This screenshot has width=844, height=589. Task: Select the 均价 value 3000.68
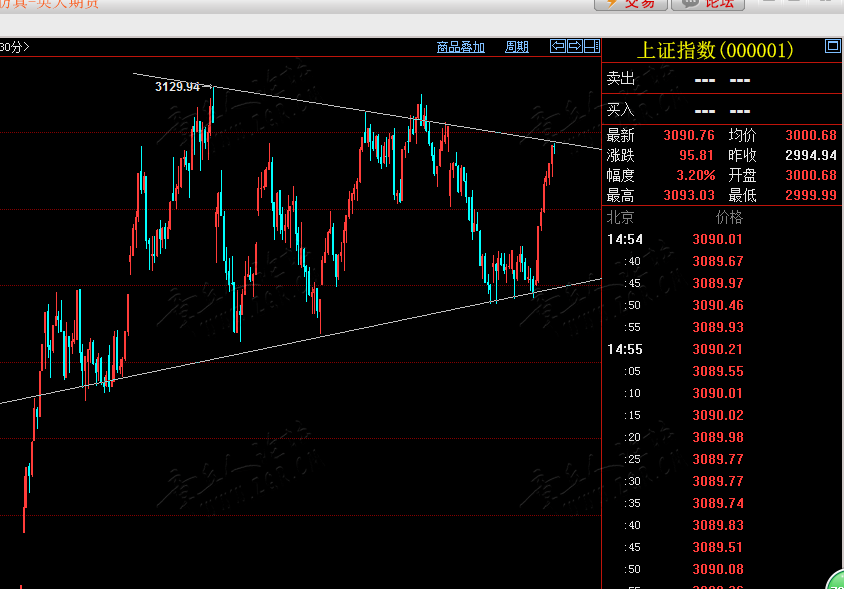(x=811, y=135)
